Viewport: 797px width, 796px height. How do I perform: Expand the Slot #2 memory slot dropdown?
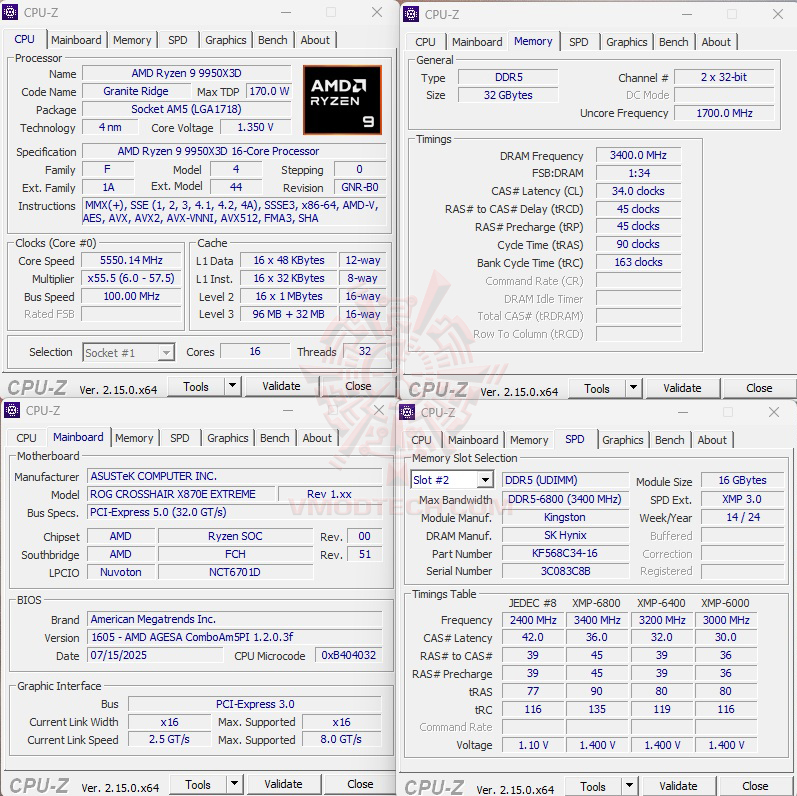point(485,480)
